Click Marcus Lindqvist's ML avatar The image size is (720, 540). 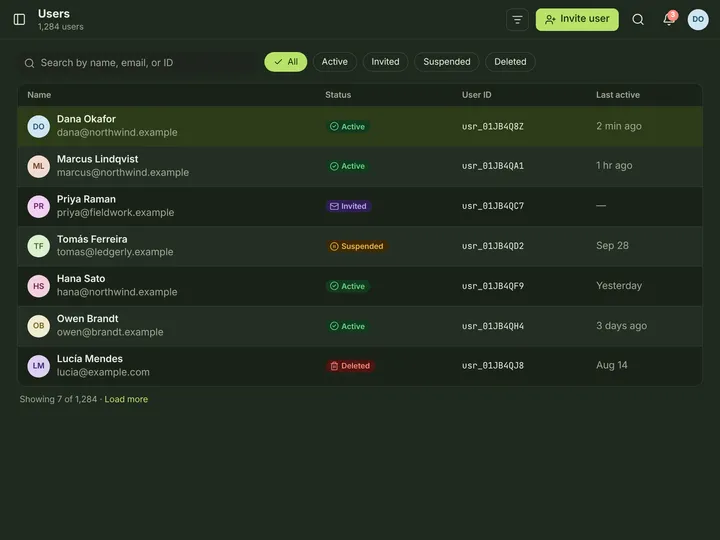[39, 166]
